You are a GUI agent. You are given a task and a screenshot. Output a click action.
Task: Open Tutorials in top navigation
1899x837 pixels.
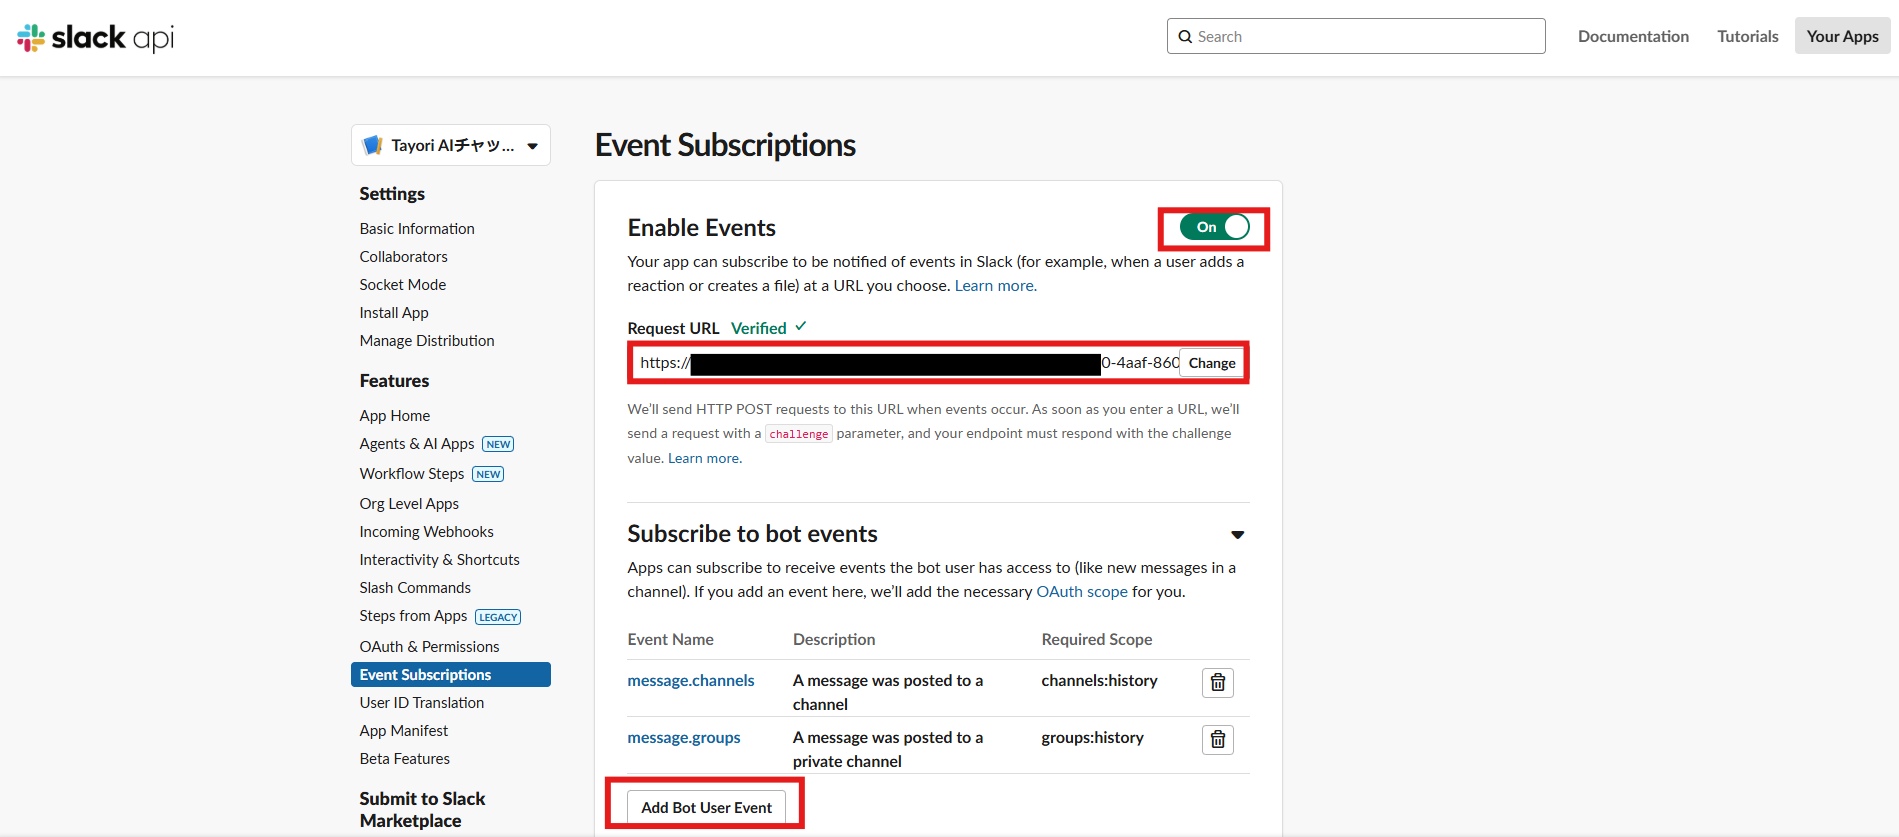(x=1747, y=36)
